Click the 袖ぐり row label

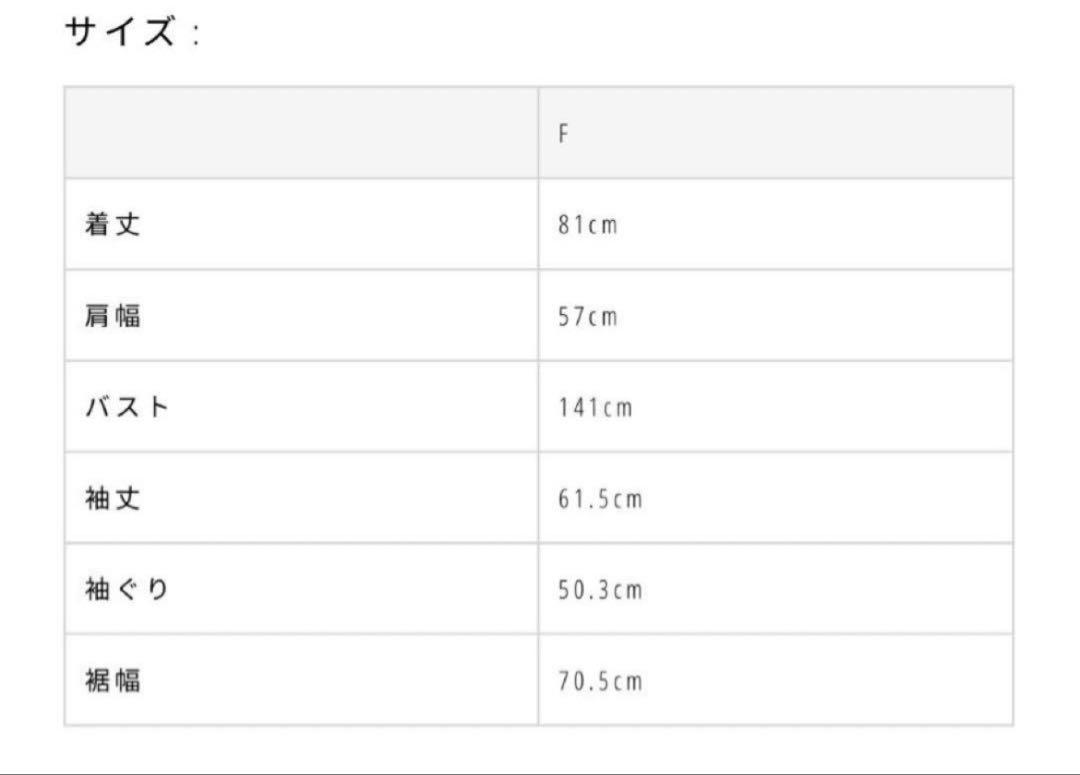(127, 589)
